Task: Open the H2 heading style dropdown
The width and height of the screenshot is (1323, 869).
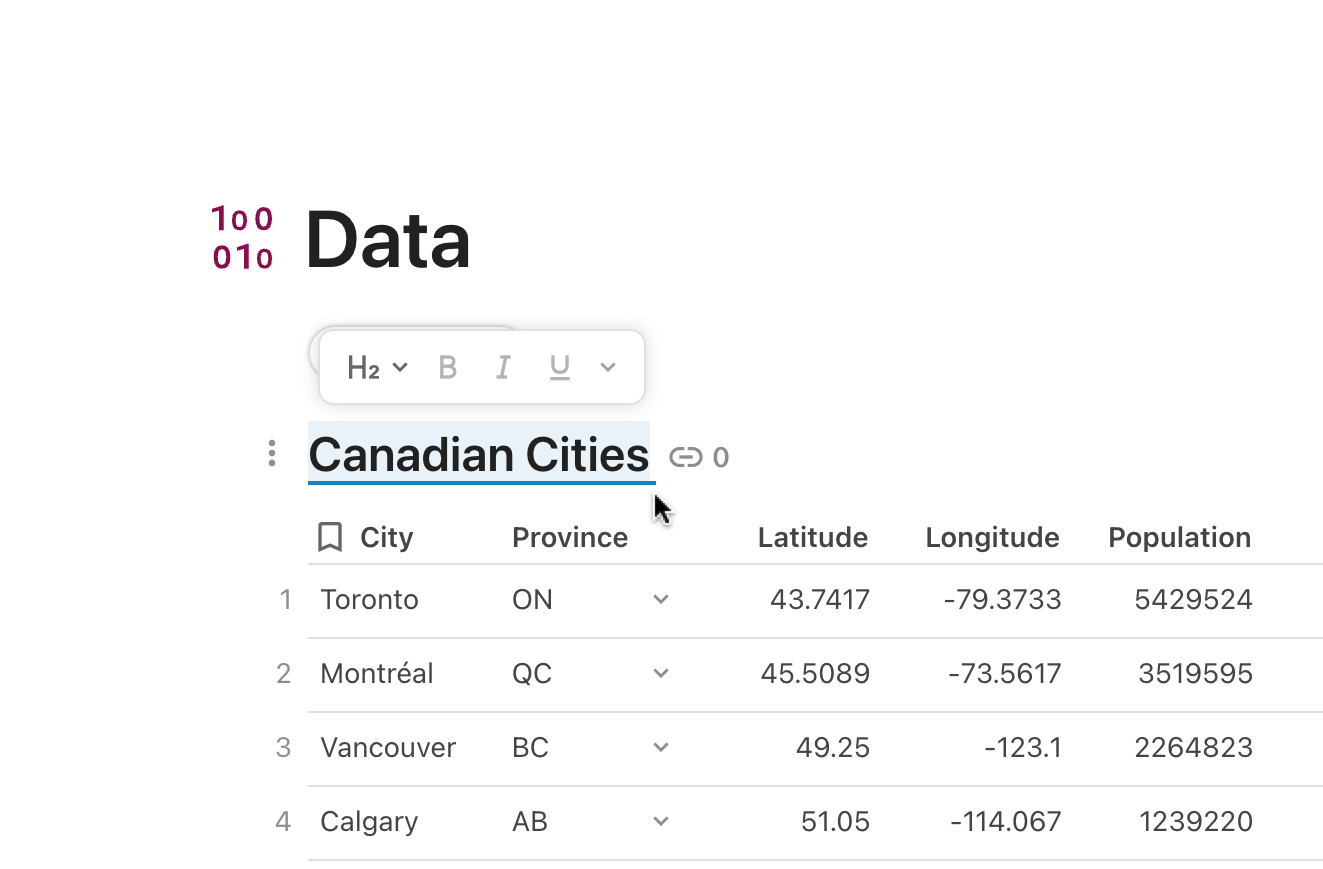Action: [377, 368]
